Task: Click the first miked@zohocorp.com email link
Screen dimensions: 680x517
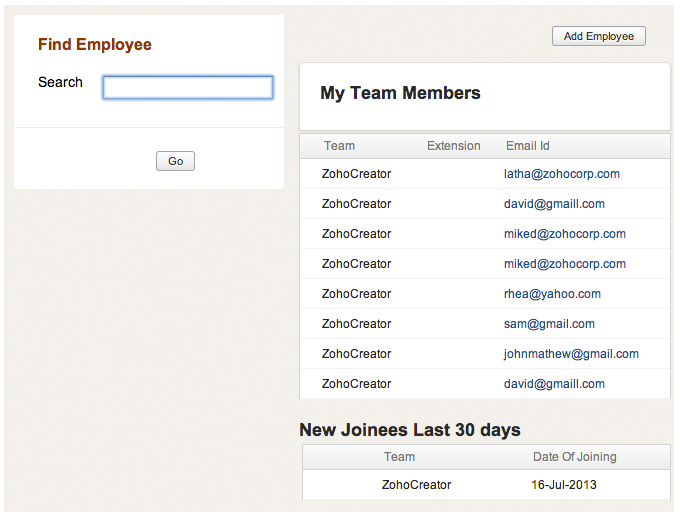Action: 564,234
